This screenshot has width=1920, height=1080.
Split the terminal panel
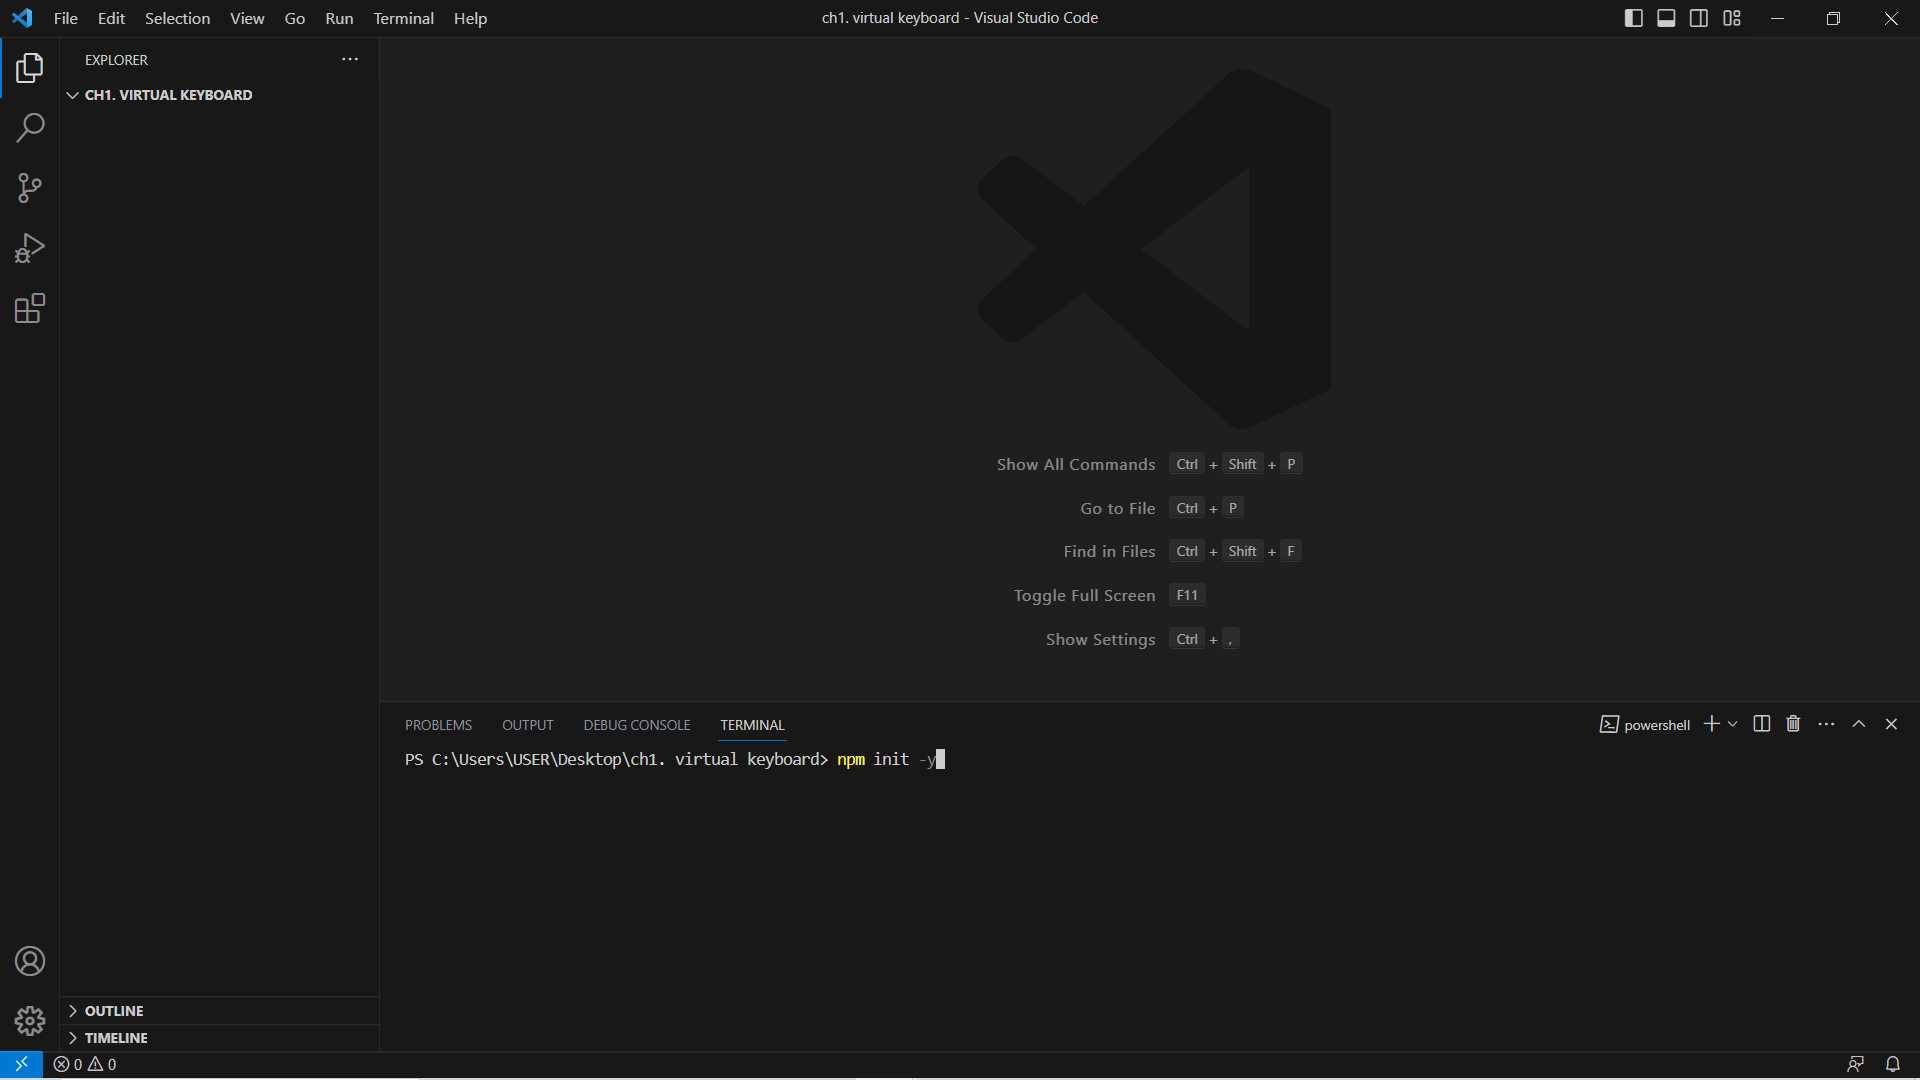(x=1762, y=724)
